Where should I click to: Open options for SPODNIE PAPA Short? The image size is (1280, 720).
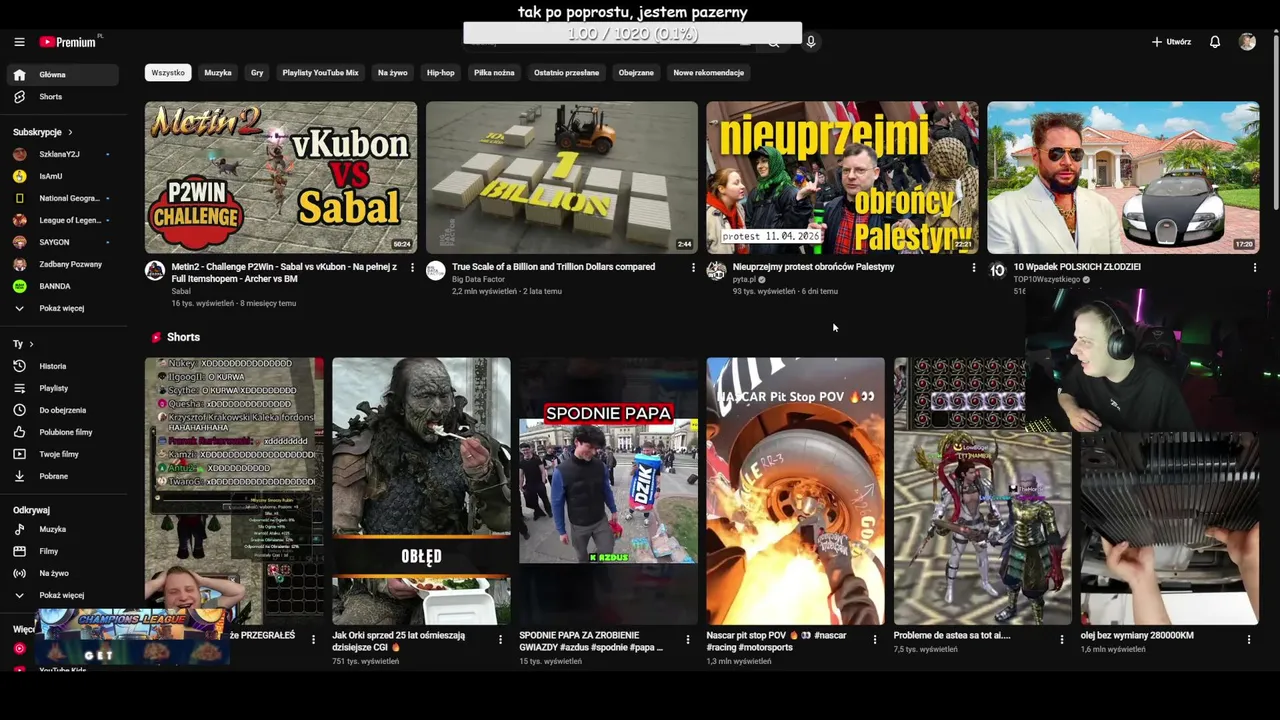click(x=687, y=639)
